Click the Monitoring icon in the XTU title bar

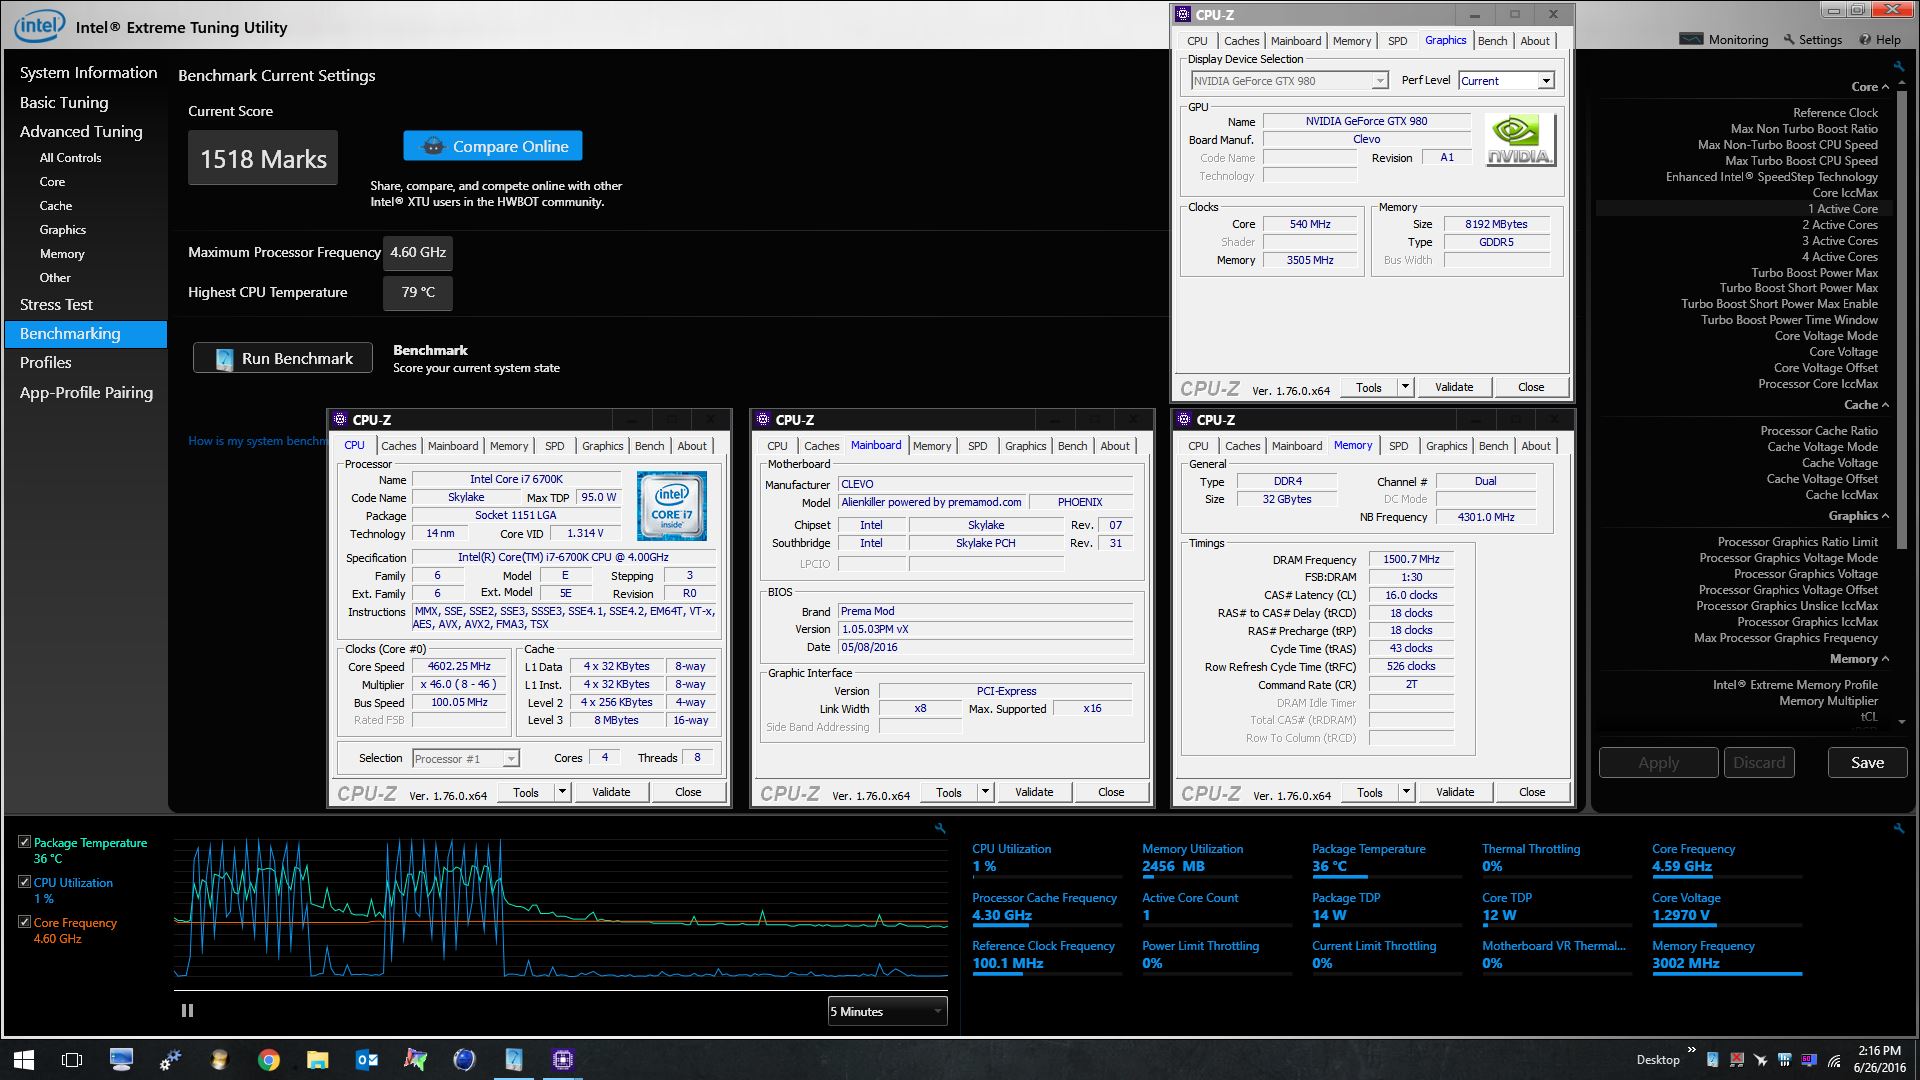click(1691, 40)
